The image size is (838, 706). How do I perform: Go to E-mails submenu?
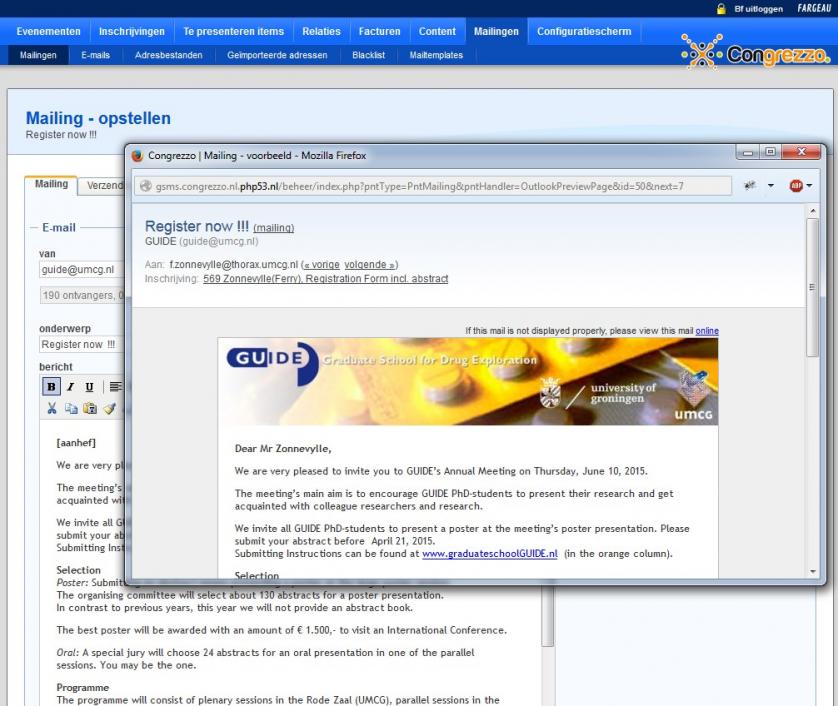(x=96, y=55)
